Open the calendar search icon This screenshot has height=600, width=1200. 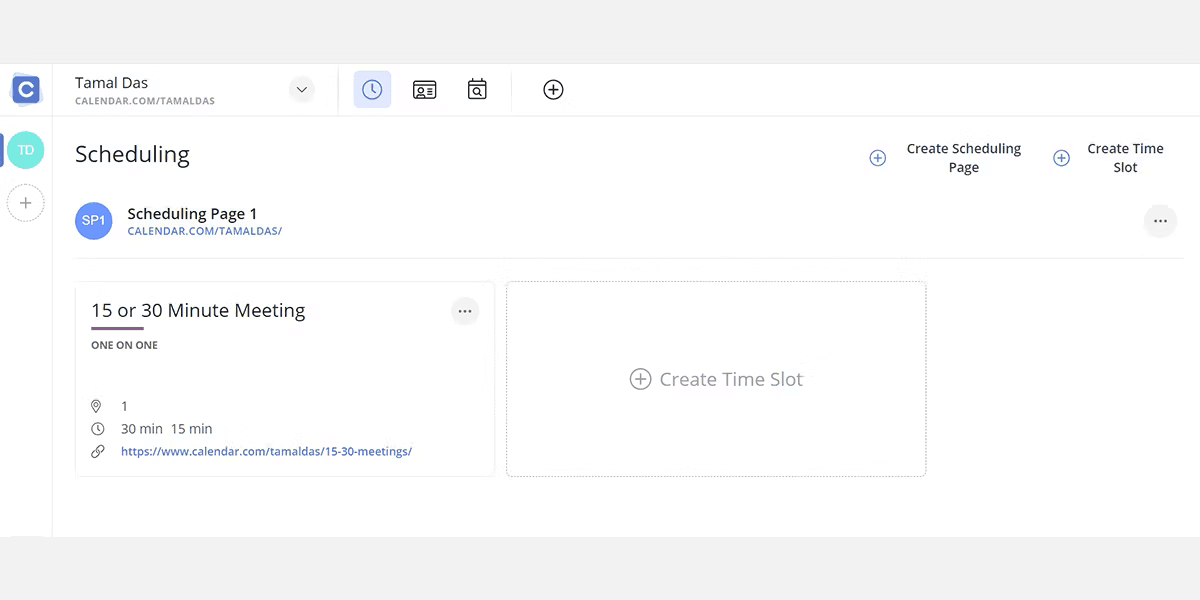[477, 90]
